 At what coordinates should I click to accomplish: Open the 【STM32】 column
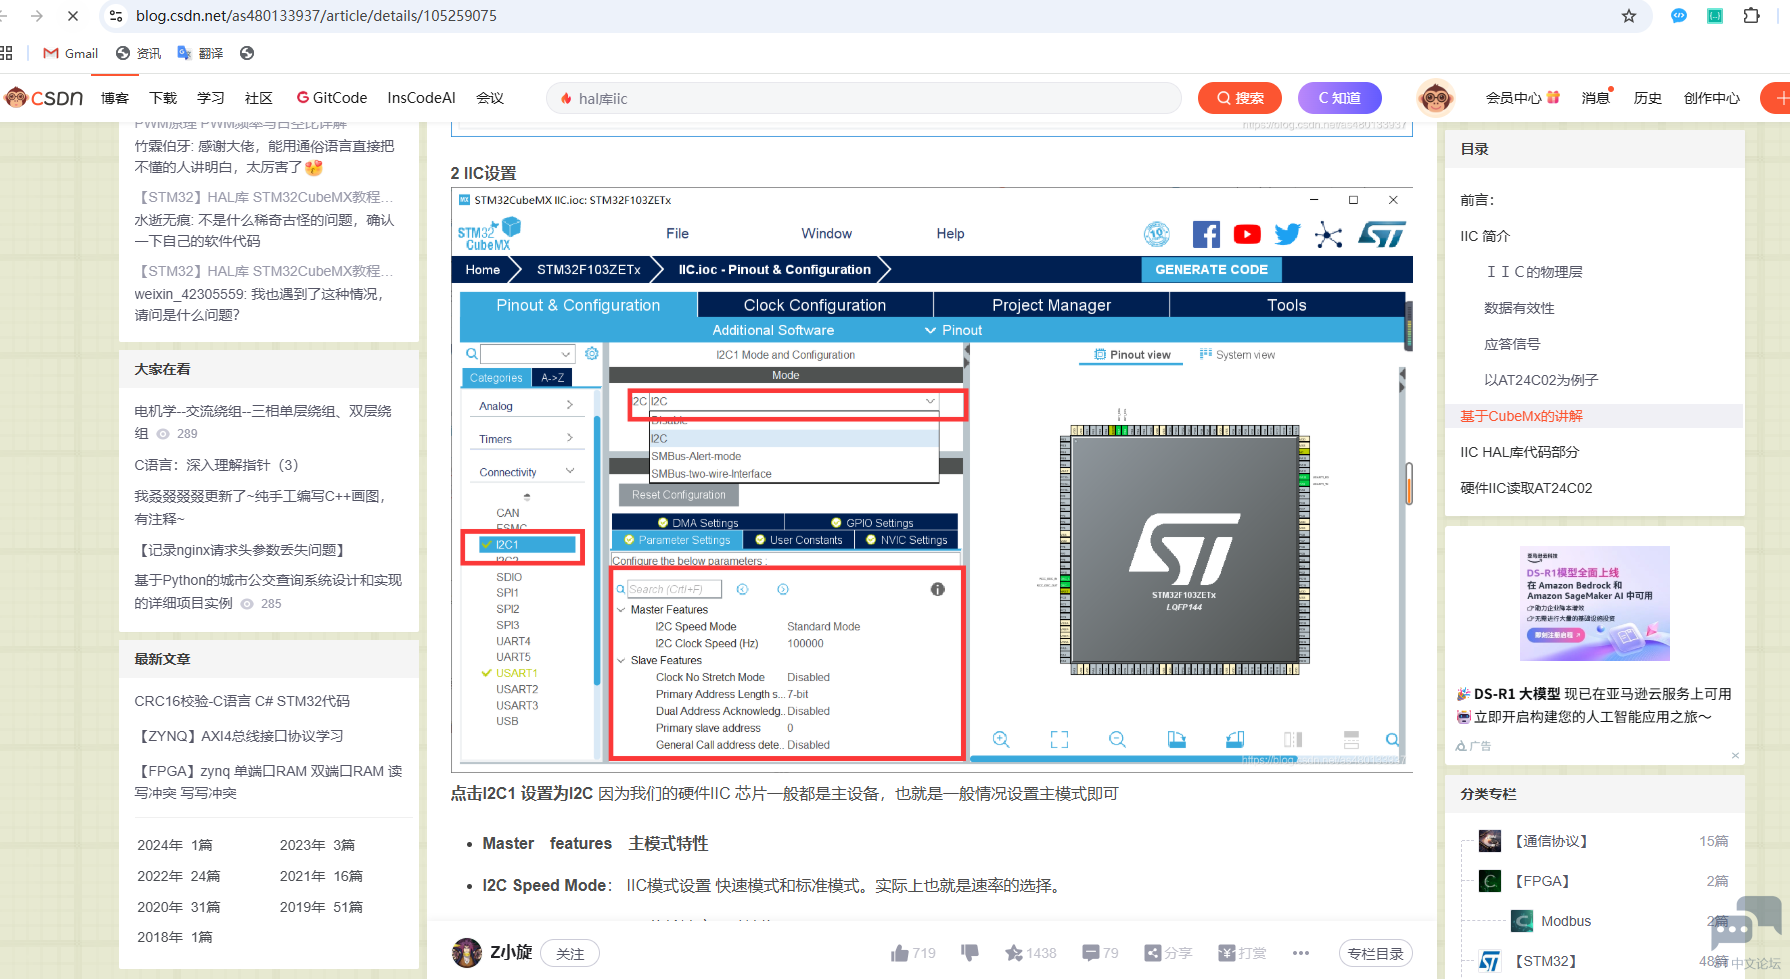pyautogui.click(x=1545, y=961)
